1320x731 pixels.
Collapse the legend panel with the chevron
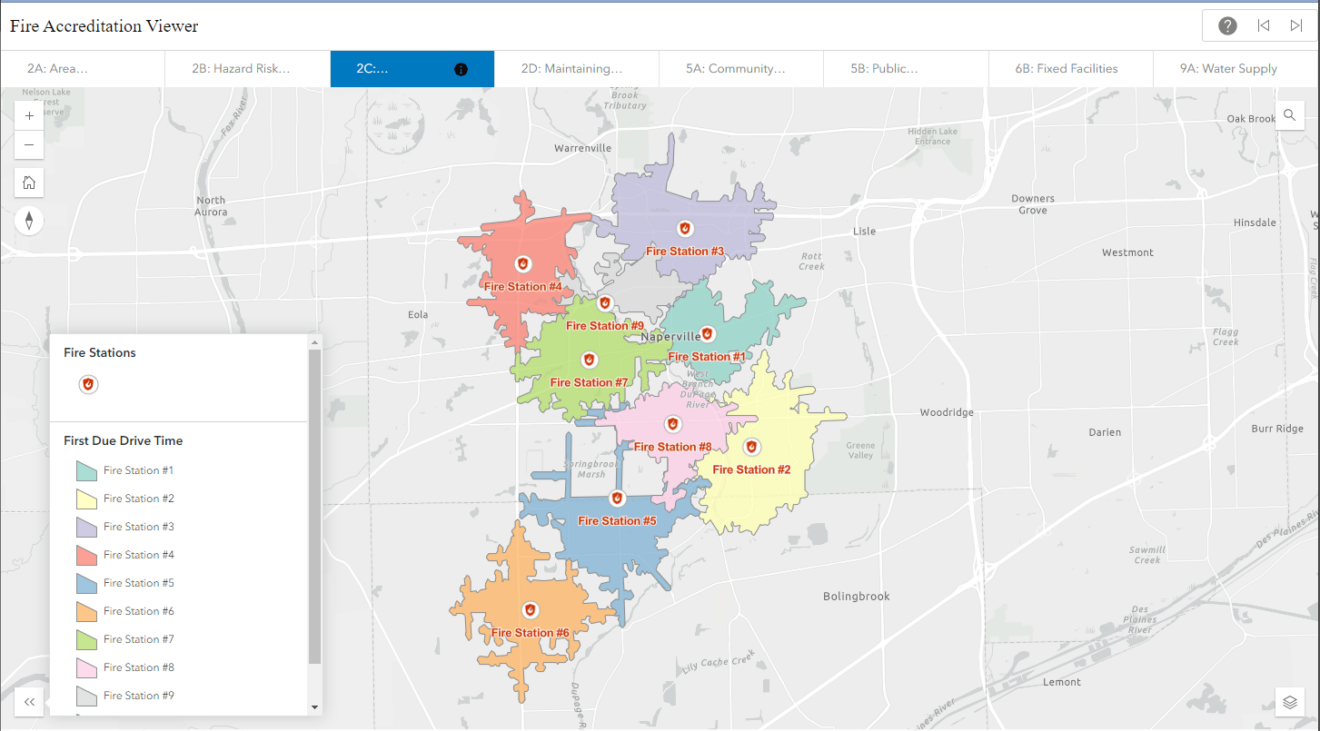click(x=29, y=702)
